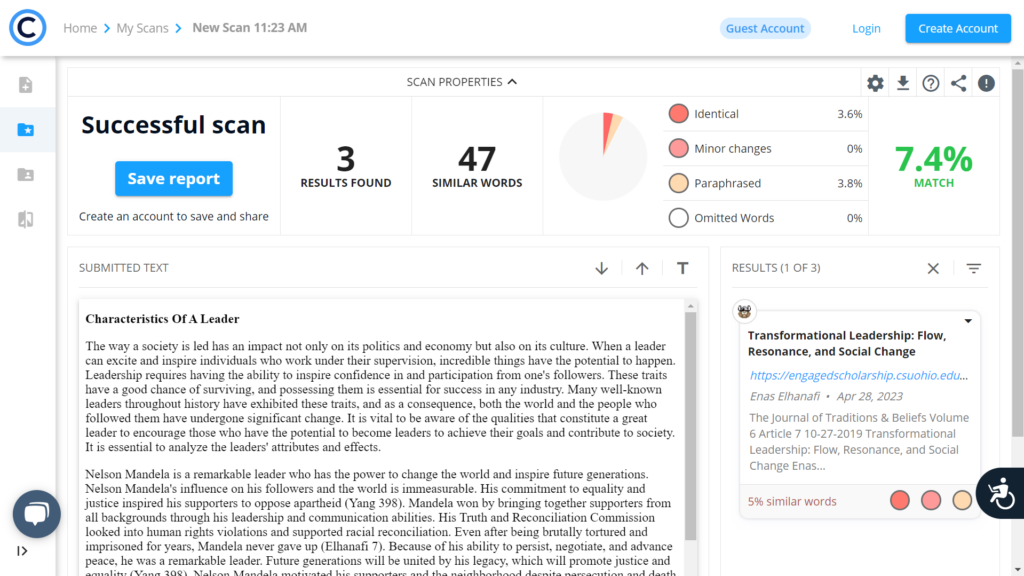Open the live chat bubble
This screenshot has width=1024, height=576.
[37, 514]
